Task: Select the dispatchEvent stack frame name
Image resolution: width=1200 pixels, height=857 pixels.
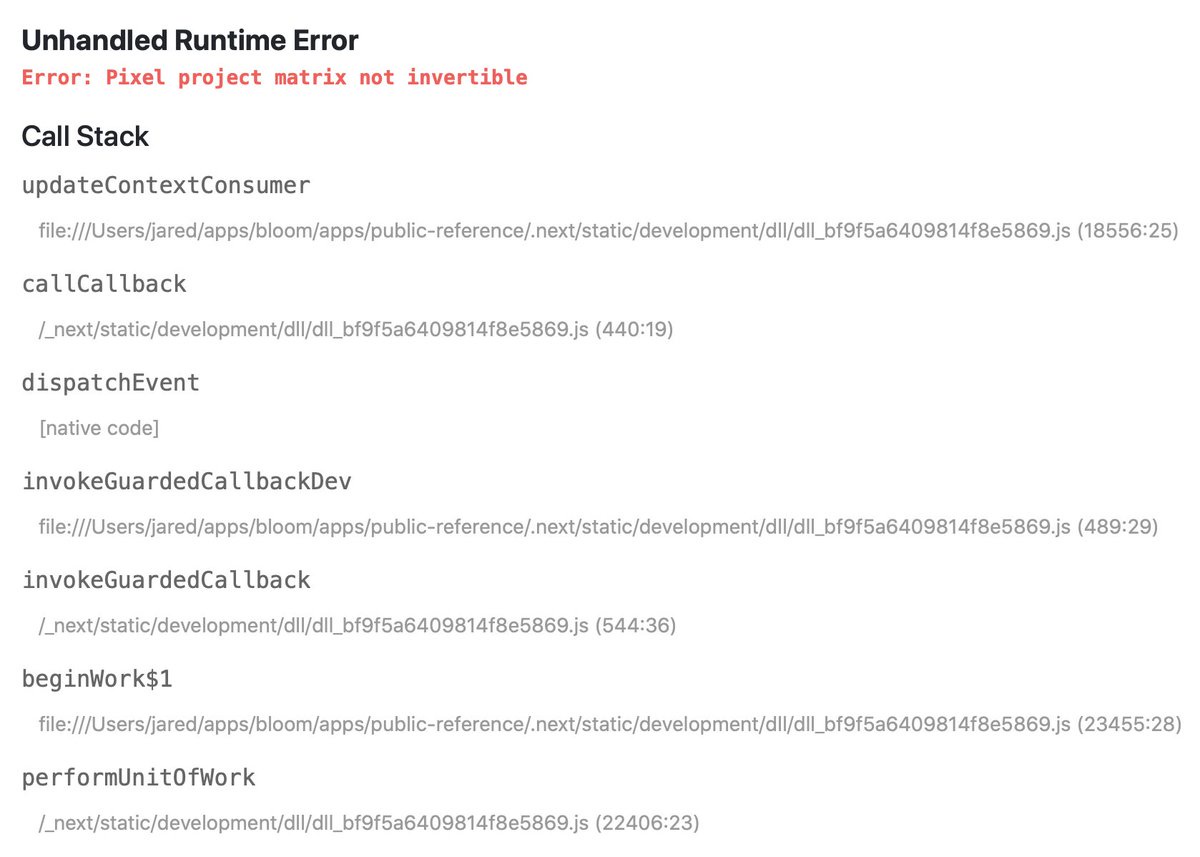Action: click(110, 382)
